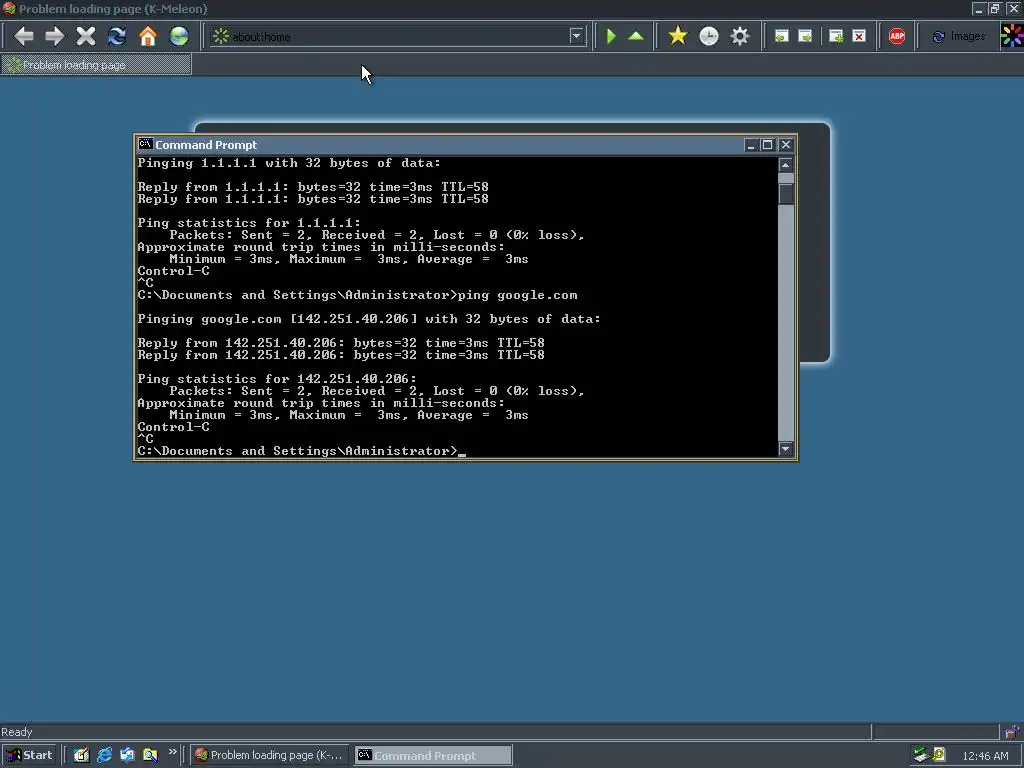Viewport: 1024px width, 768px height.
Task: Open a new tab with plus icon
Action: (x=836, y=37)
